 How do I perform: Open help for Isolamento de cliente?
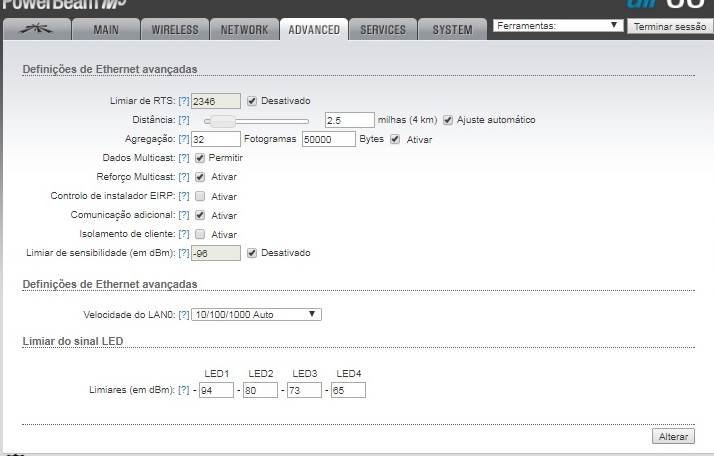point(184,234)
